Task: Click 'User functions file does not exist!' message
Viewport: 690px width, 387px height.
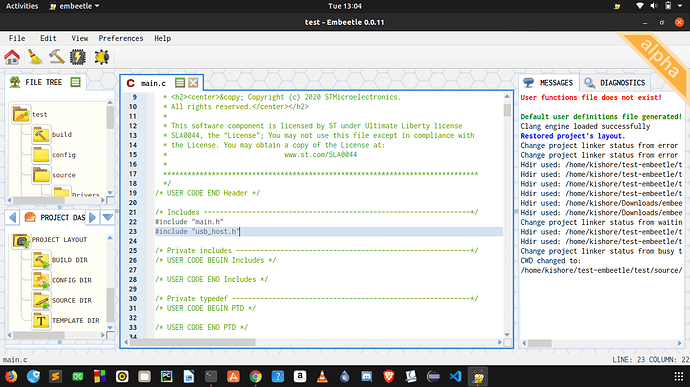Action: 591,98
